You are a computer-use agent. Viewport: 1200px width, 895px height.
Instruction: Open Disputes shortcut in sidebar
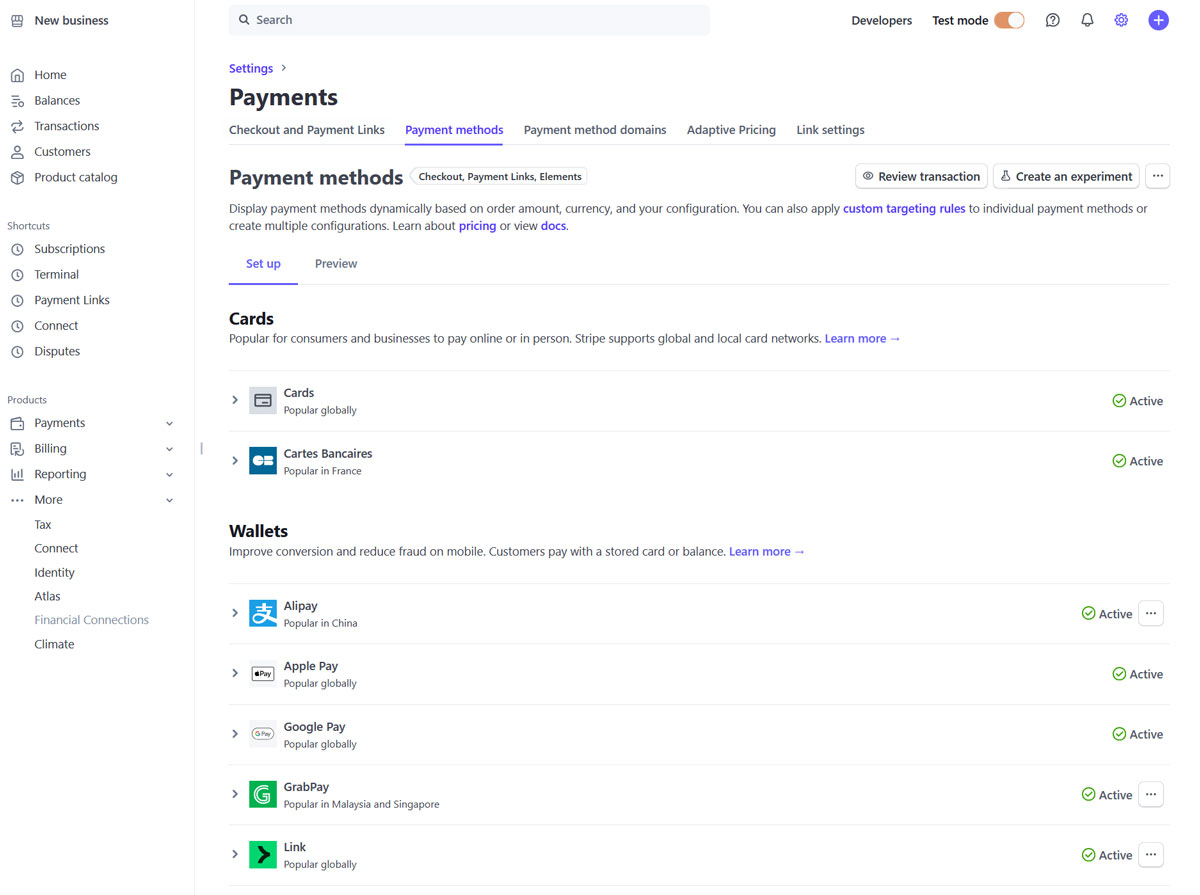[57, 351]
